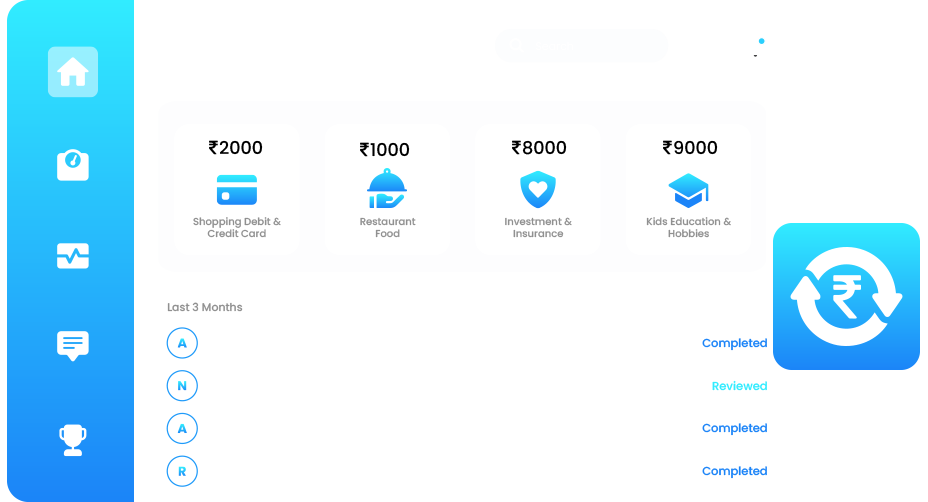This screenshot has width=928, height=502.
Task: Click the Restaurant Food label
Action: click(x=387, y=228)
